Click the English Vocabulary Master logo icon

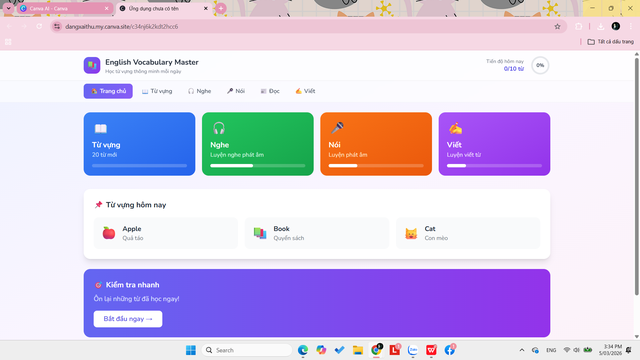tap(92, 65)
